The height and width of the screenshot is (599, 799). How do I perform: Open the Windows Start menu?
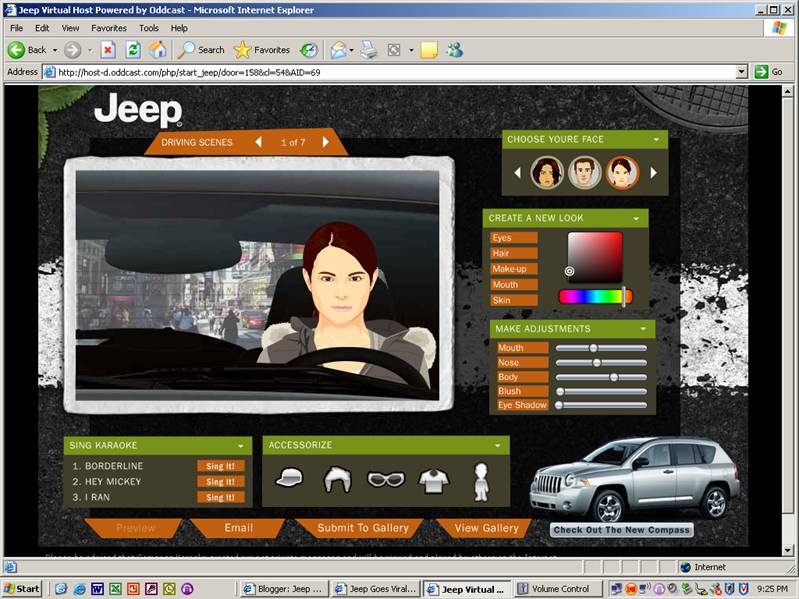[21, 589]
